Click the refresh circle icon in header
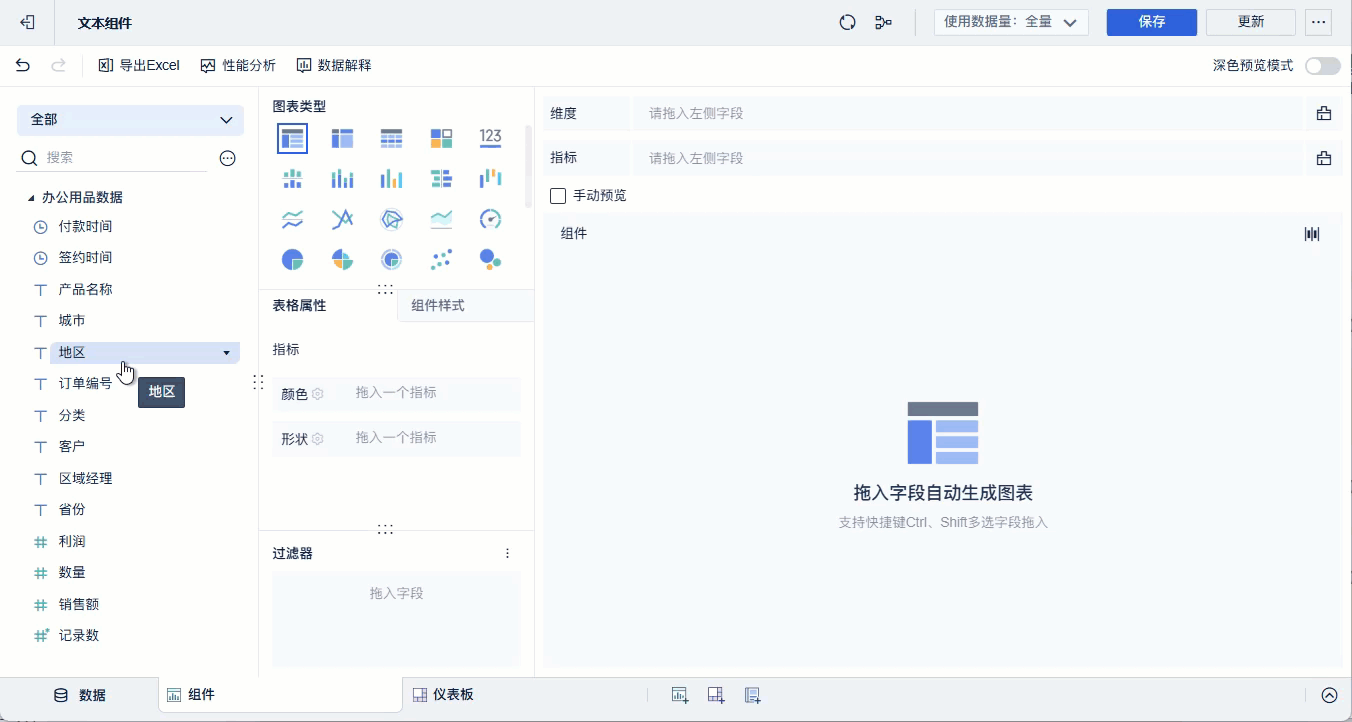Screen dimensions: 1352x722 848,22
